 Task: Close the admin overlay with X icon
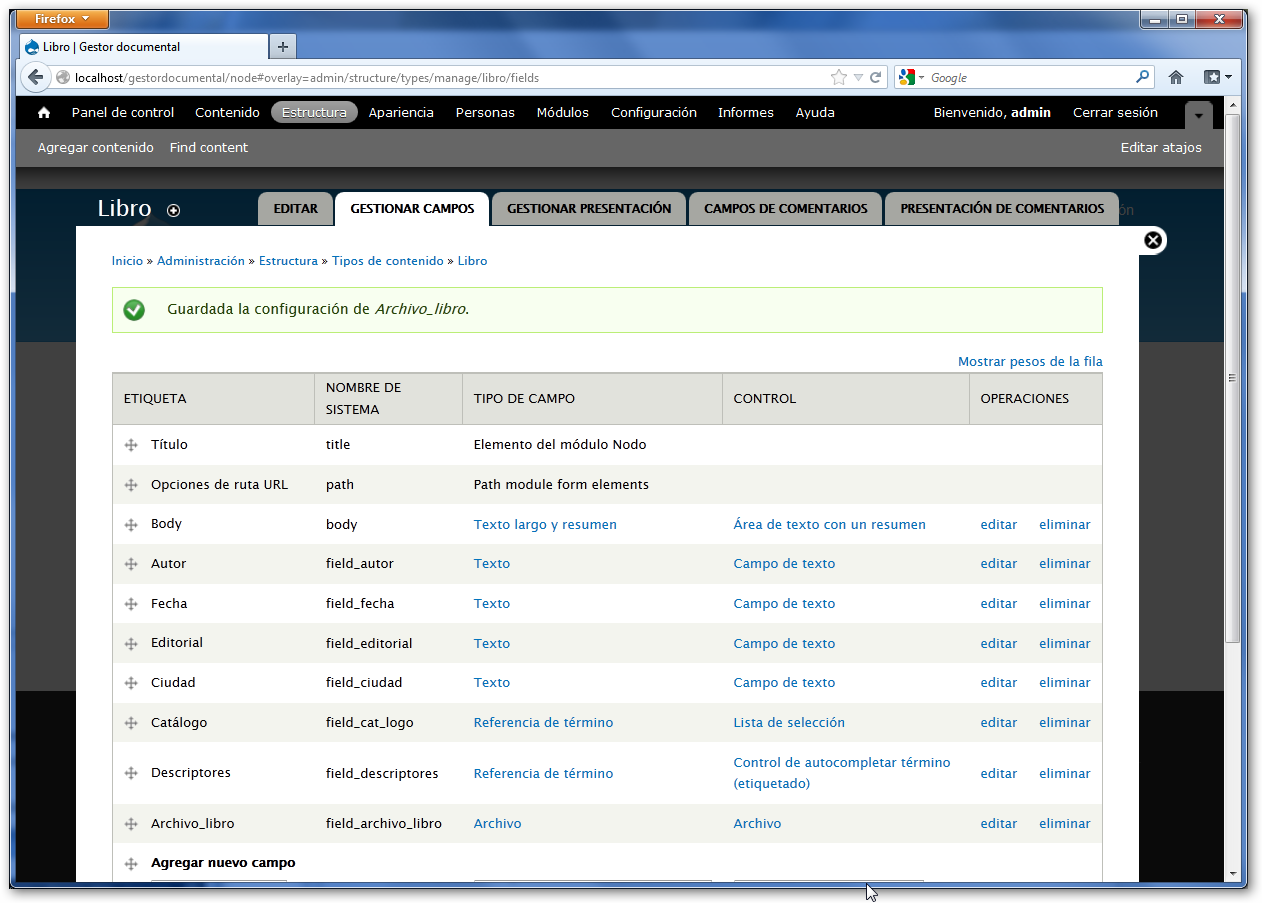click(1152, 240)
